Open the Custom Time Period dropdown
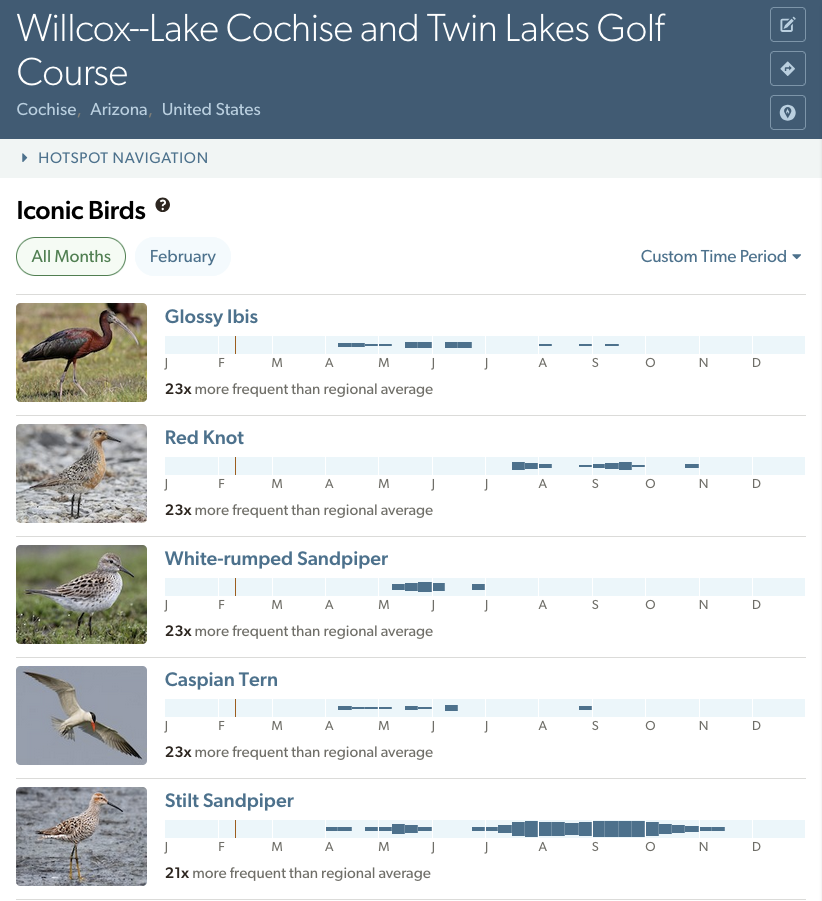Screen dimensions: 822x901 721,256
